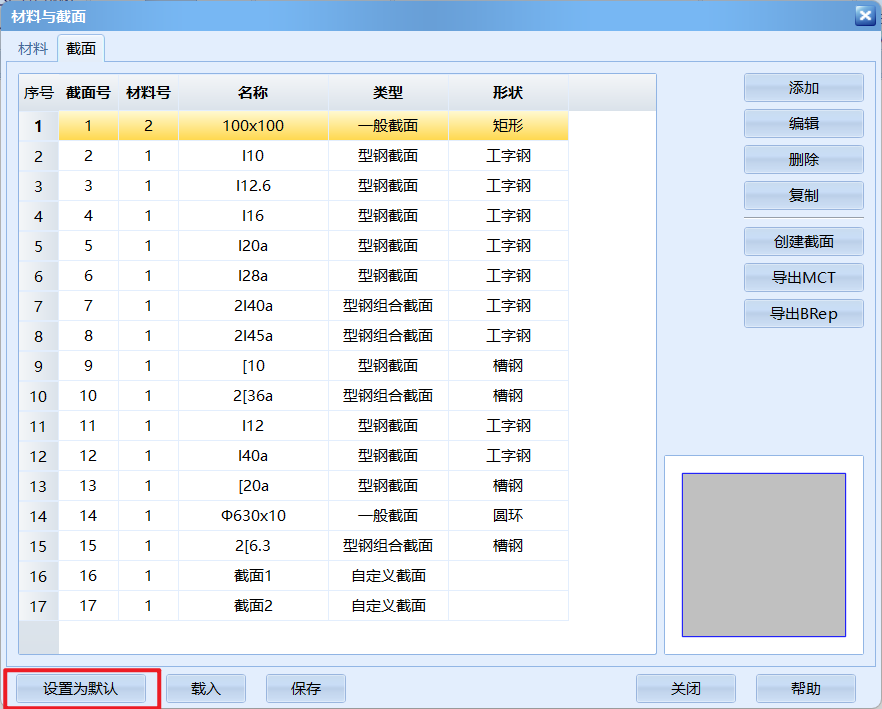Screen dimensions: 882x709
Task: Click 设置为默认 to set the default section
Action: coord(80,688)
